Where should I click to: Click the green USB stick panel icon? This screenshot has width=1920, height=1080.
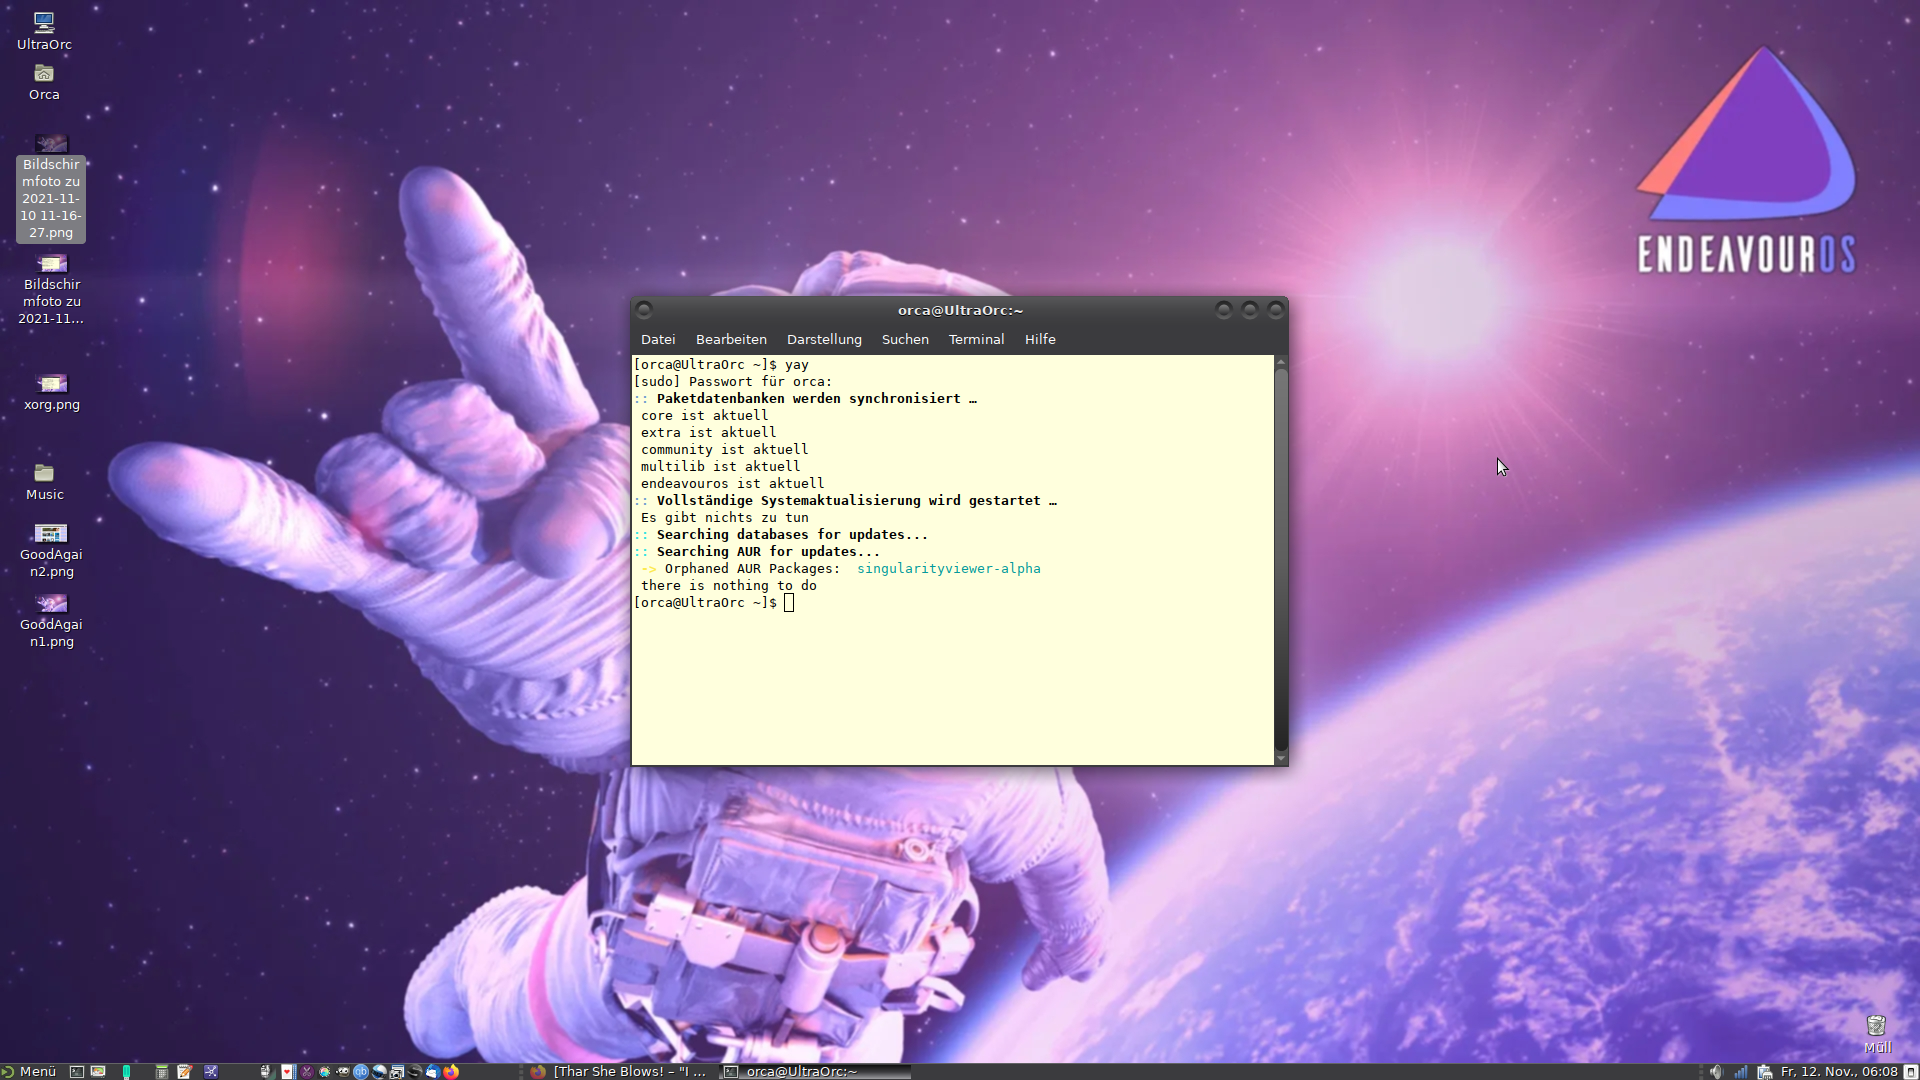126,1072
